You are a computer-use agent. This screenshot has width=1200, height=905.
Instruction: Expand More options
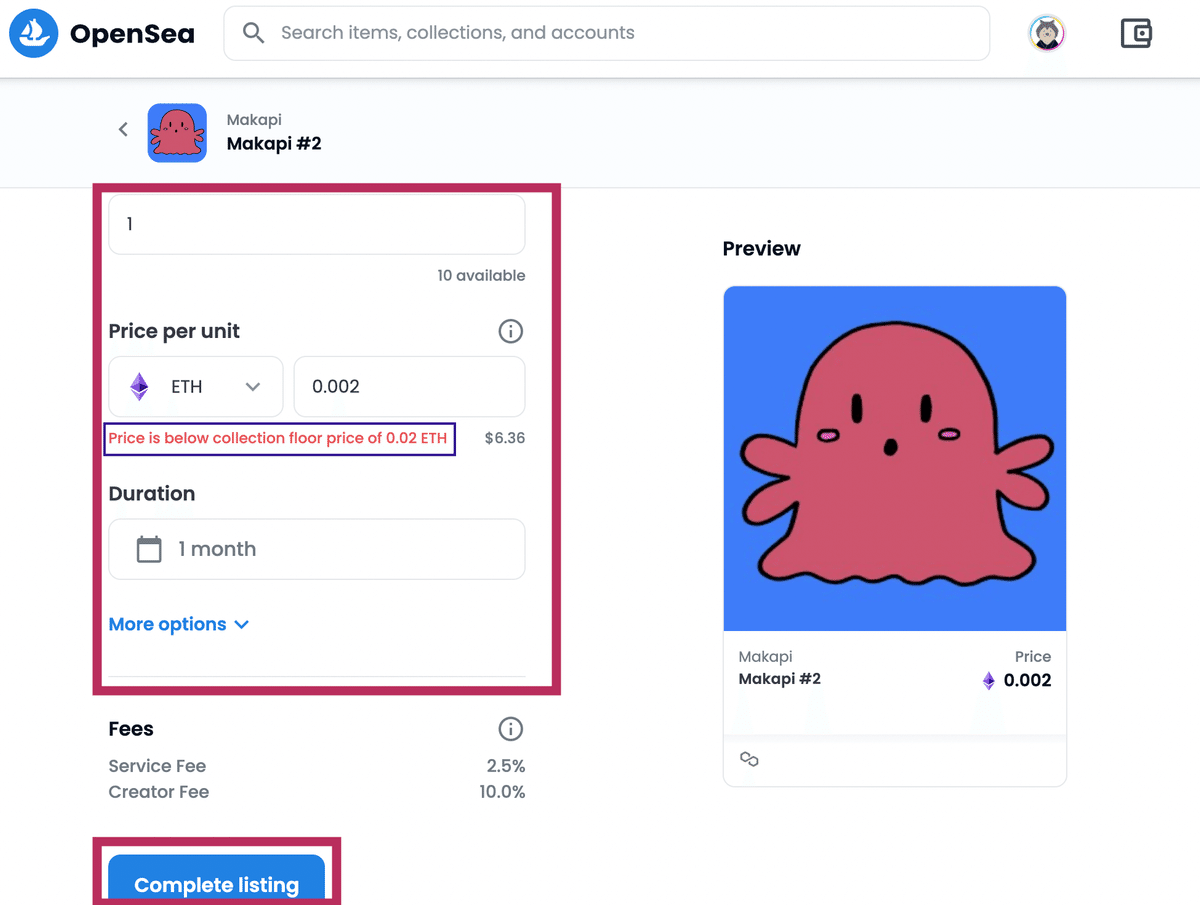pos(178,624)
